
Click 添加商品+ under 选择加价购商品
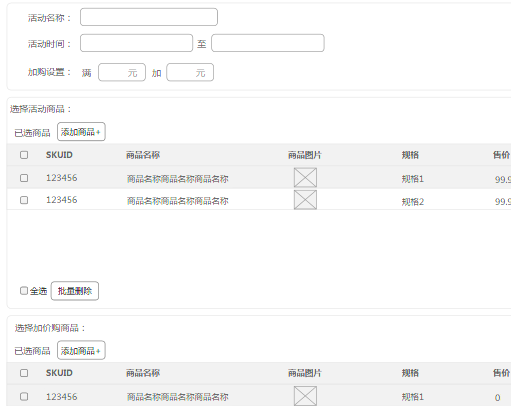click(81, 350)
